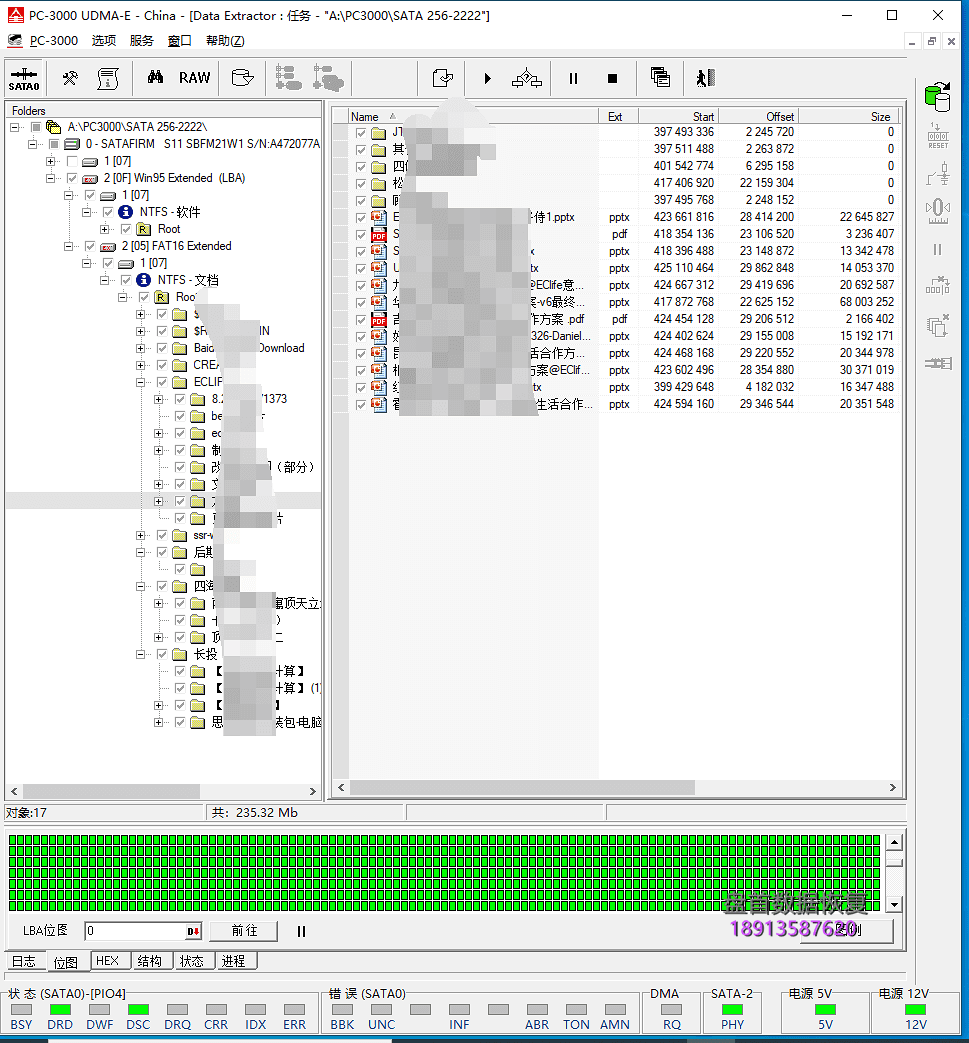Click the copy pages X sidebar icon
969x1043 pixels.
[938, 325]
